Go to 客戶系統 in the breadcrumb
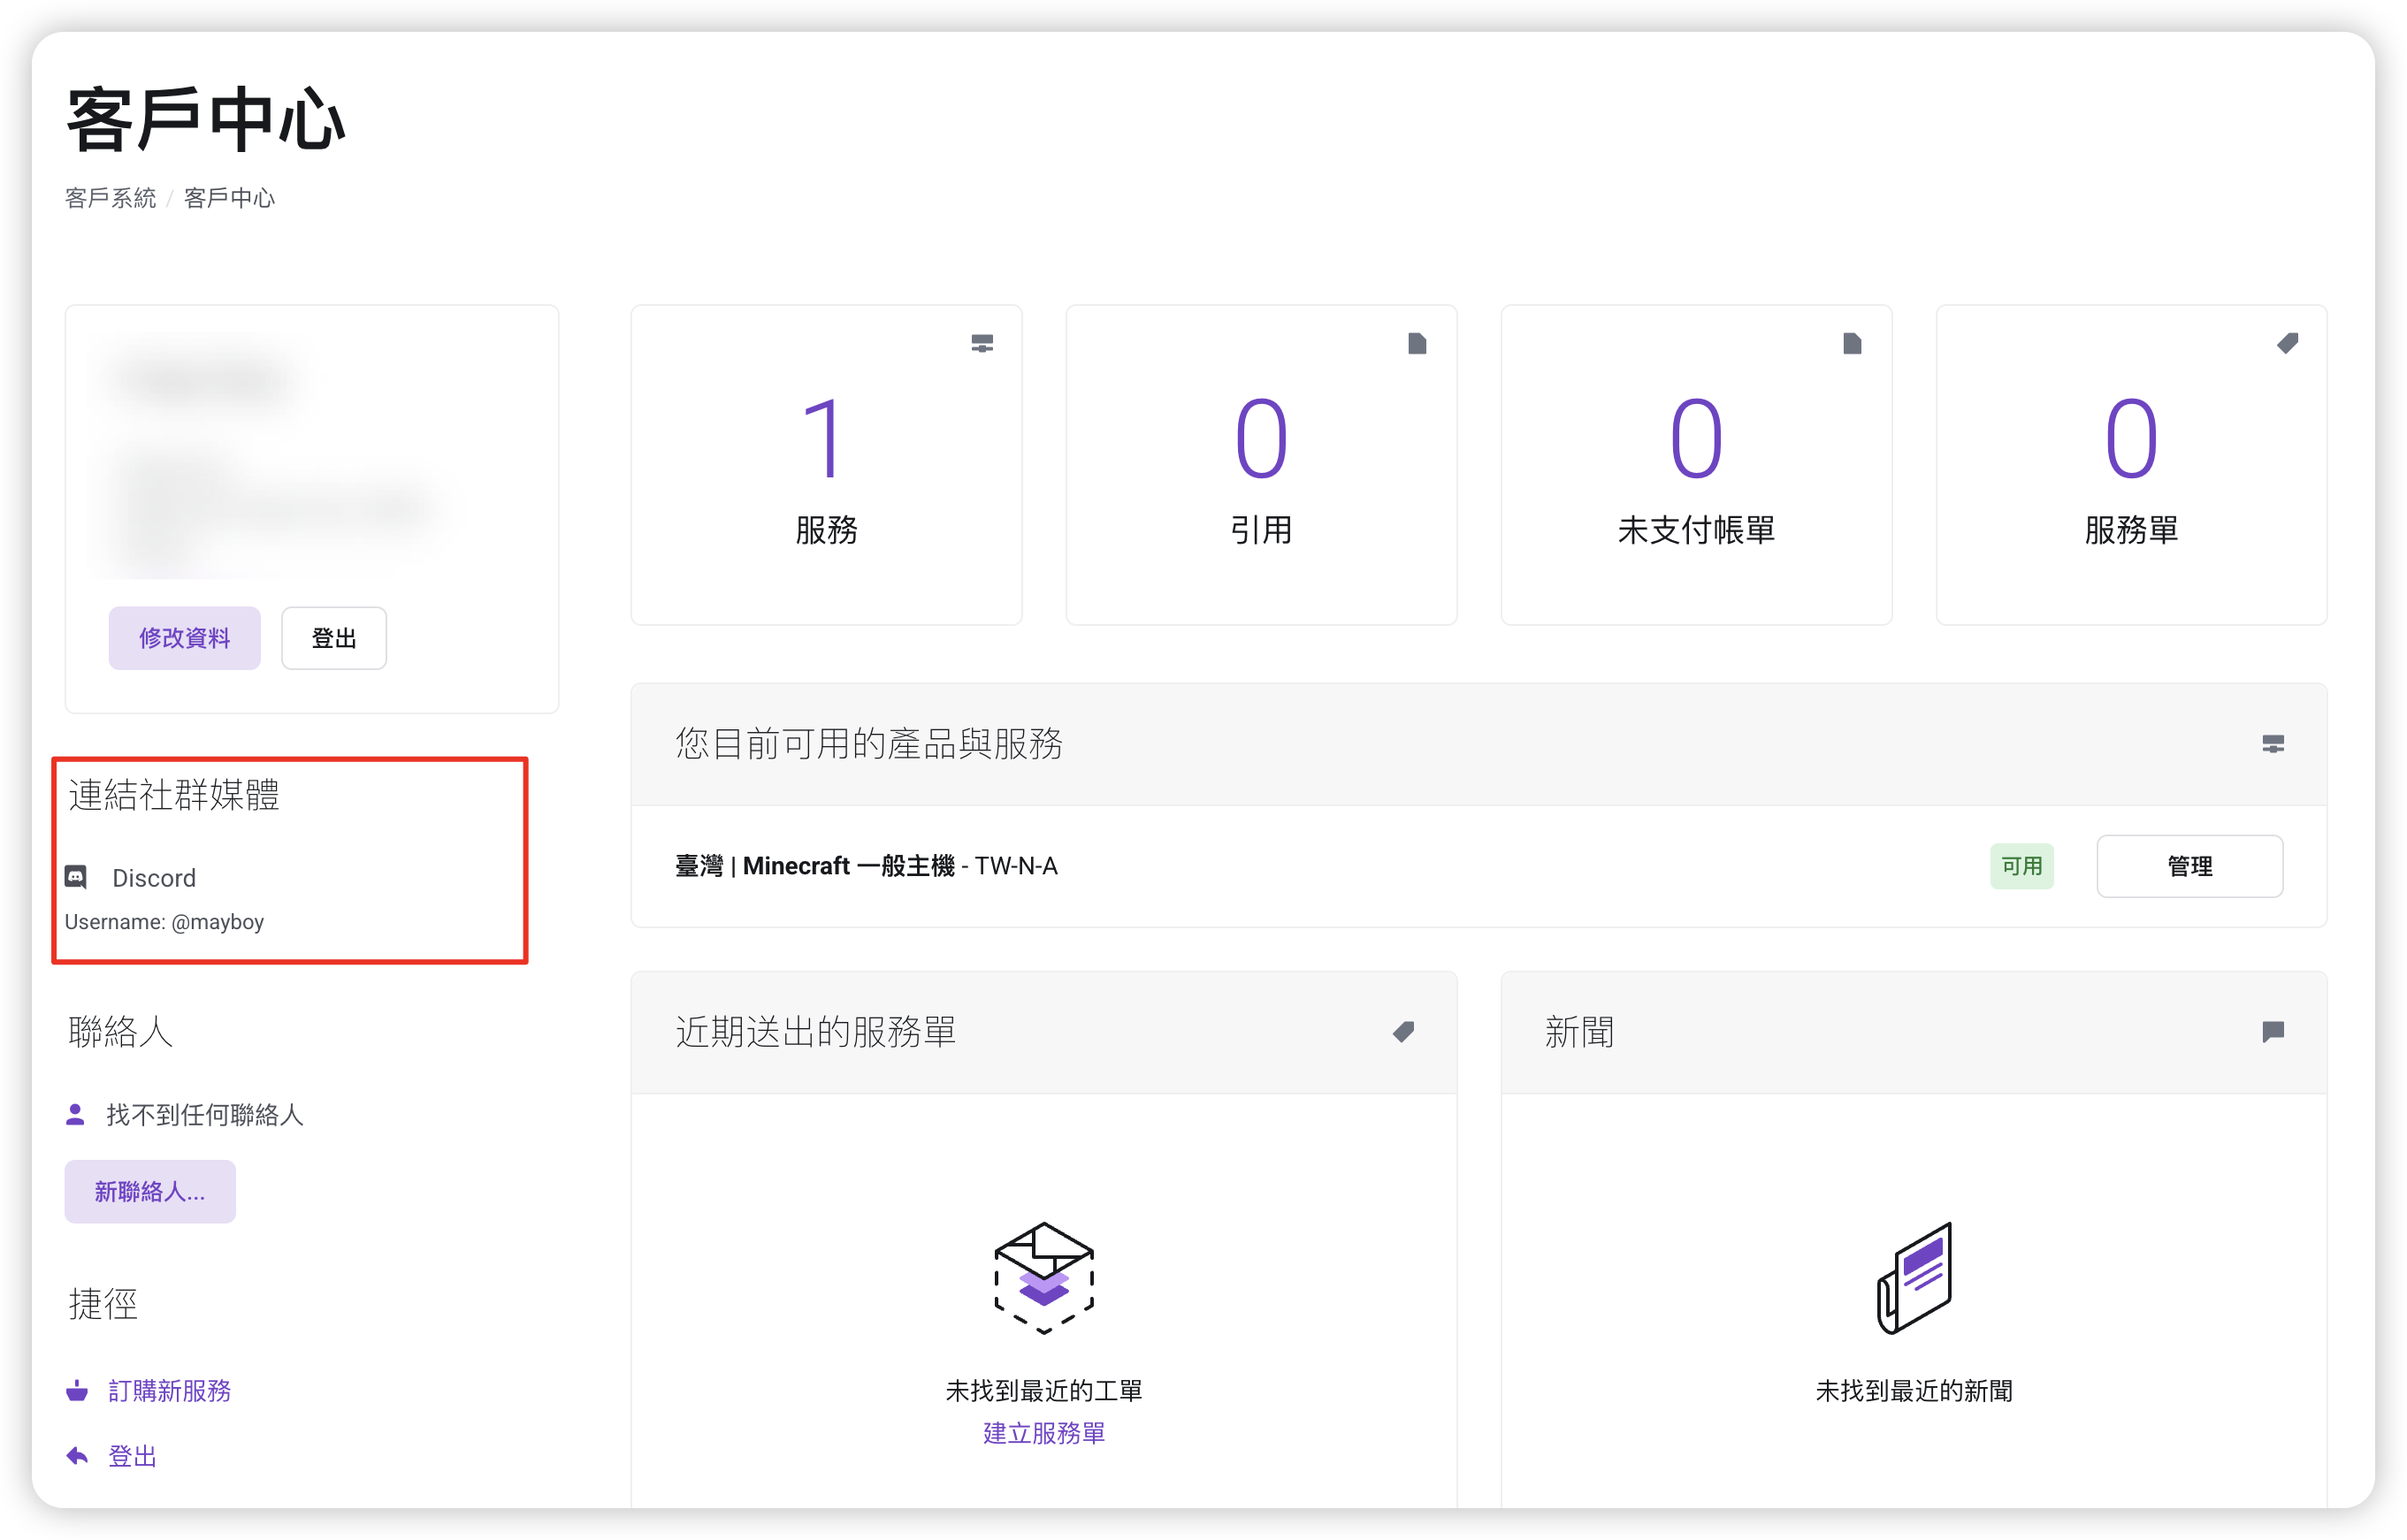The image size is (2407, 1540). [x=110, y=198]
